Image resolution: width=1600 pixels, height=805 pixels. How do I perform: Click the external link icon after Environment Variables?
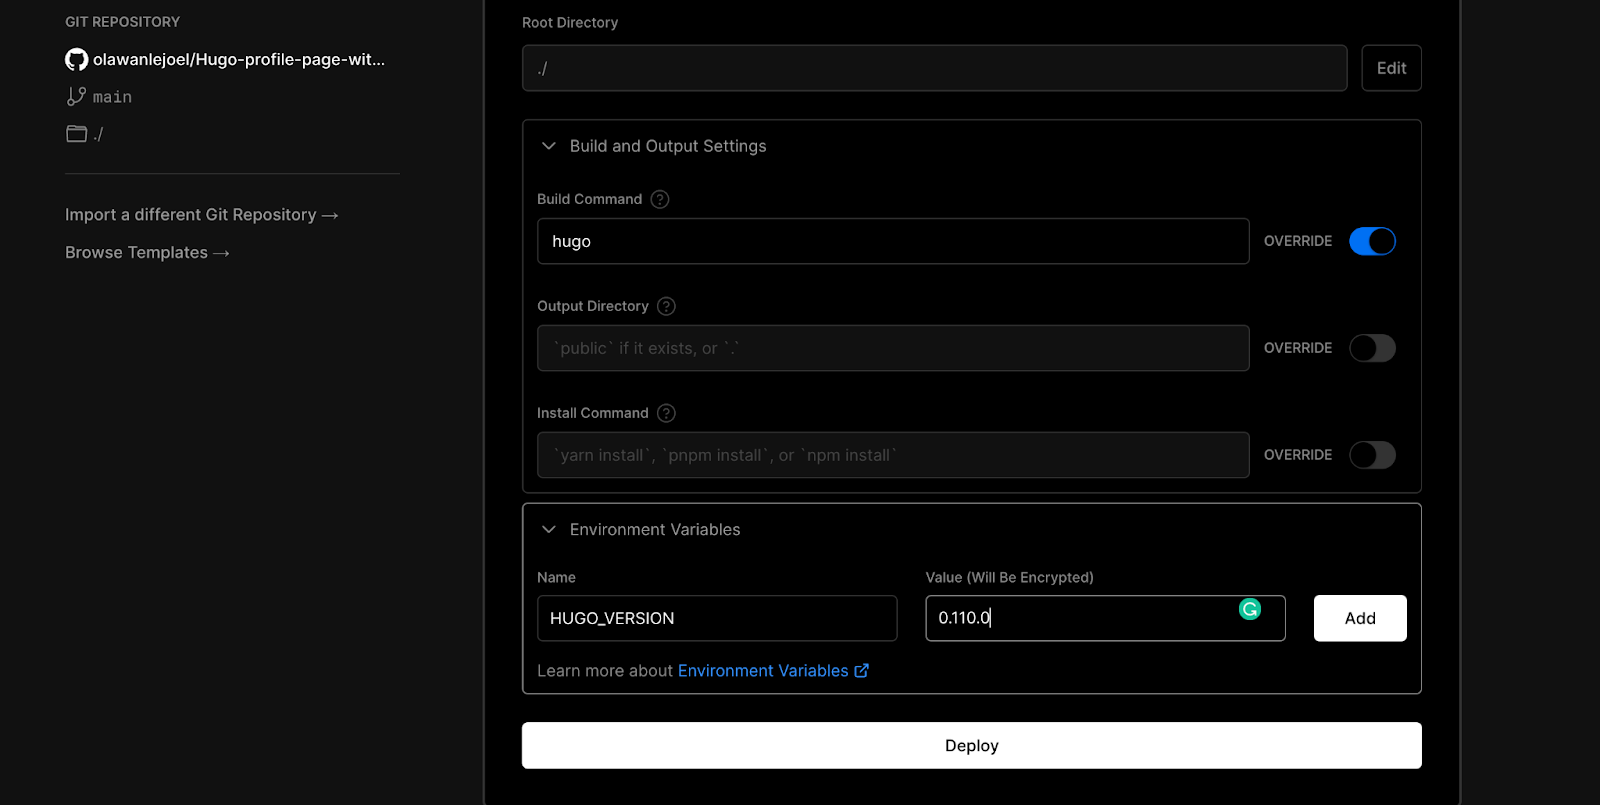(861, 671)
